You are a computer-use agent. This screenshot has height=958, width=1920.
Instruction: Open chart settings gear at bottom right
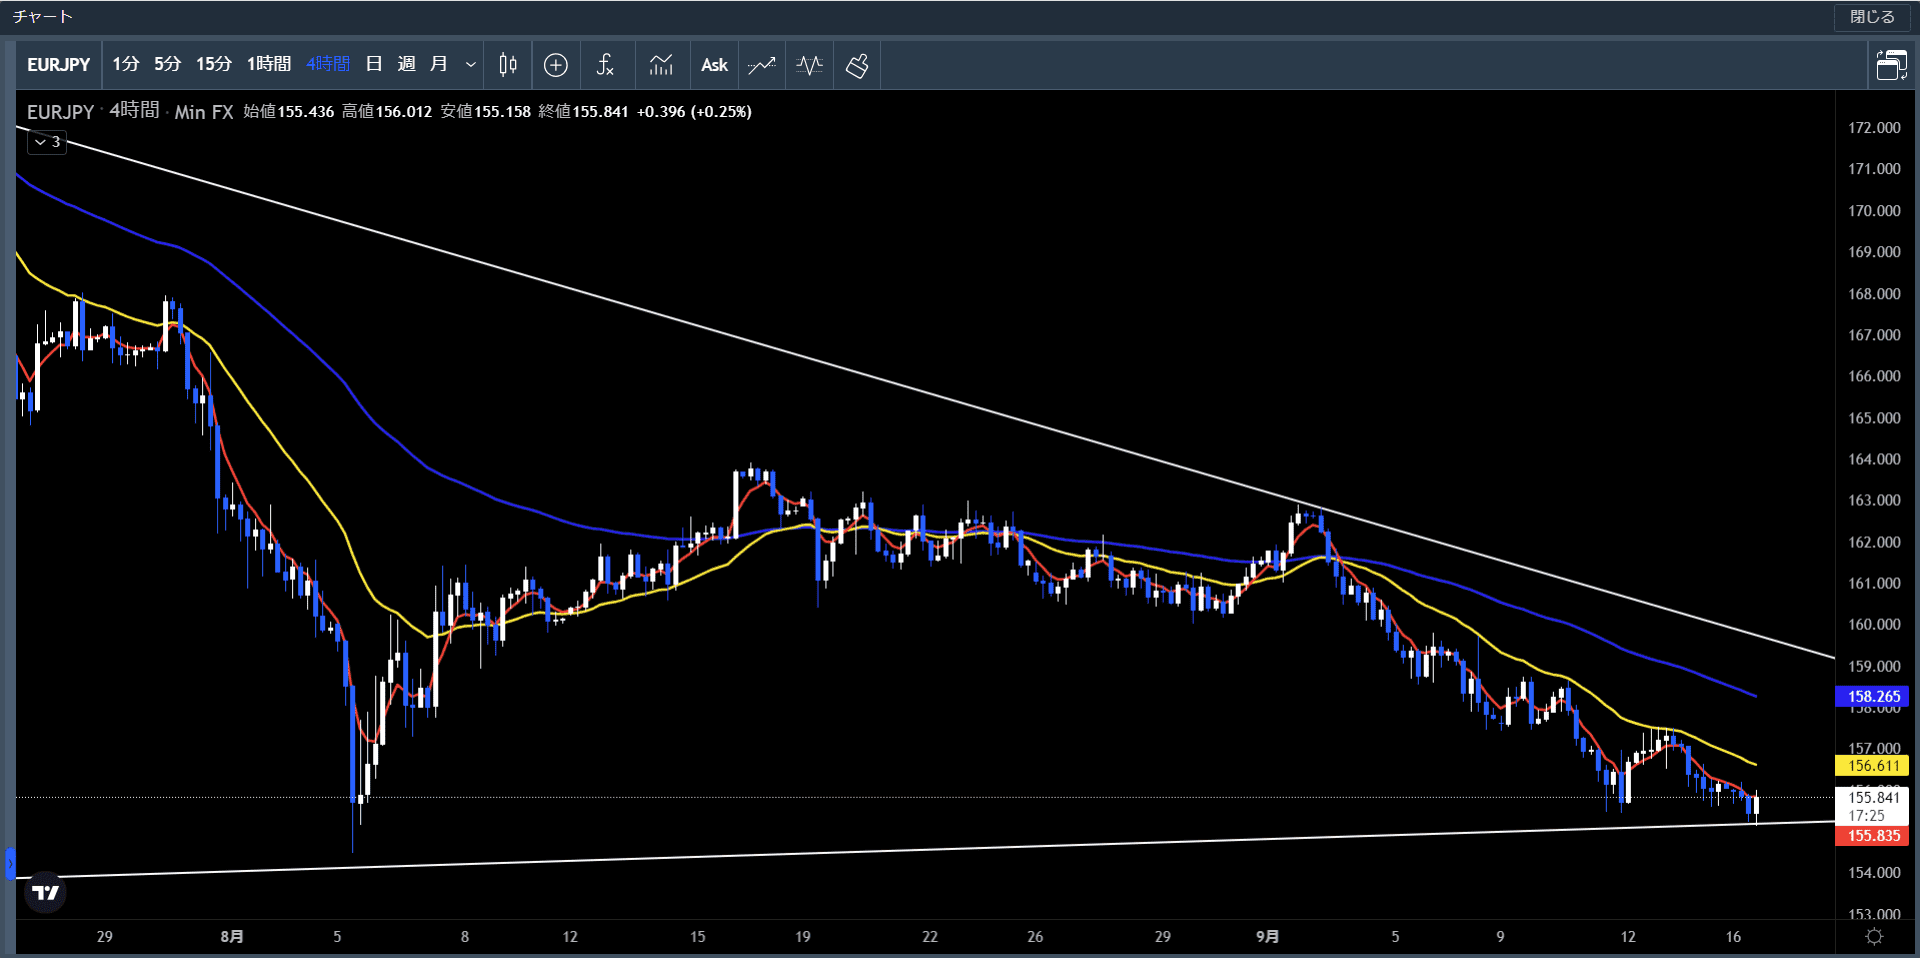pos(1875,936)
